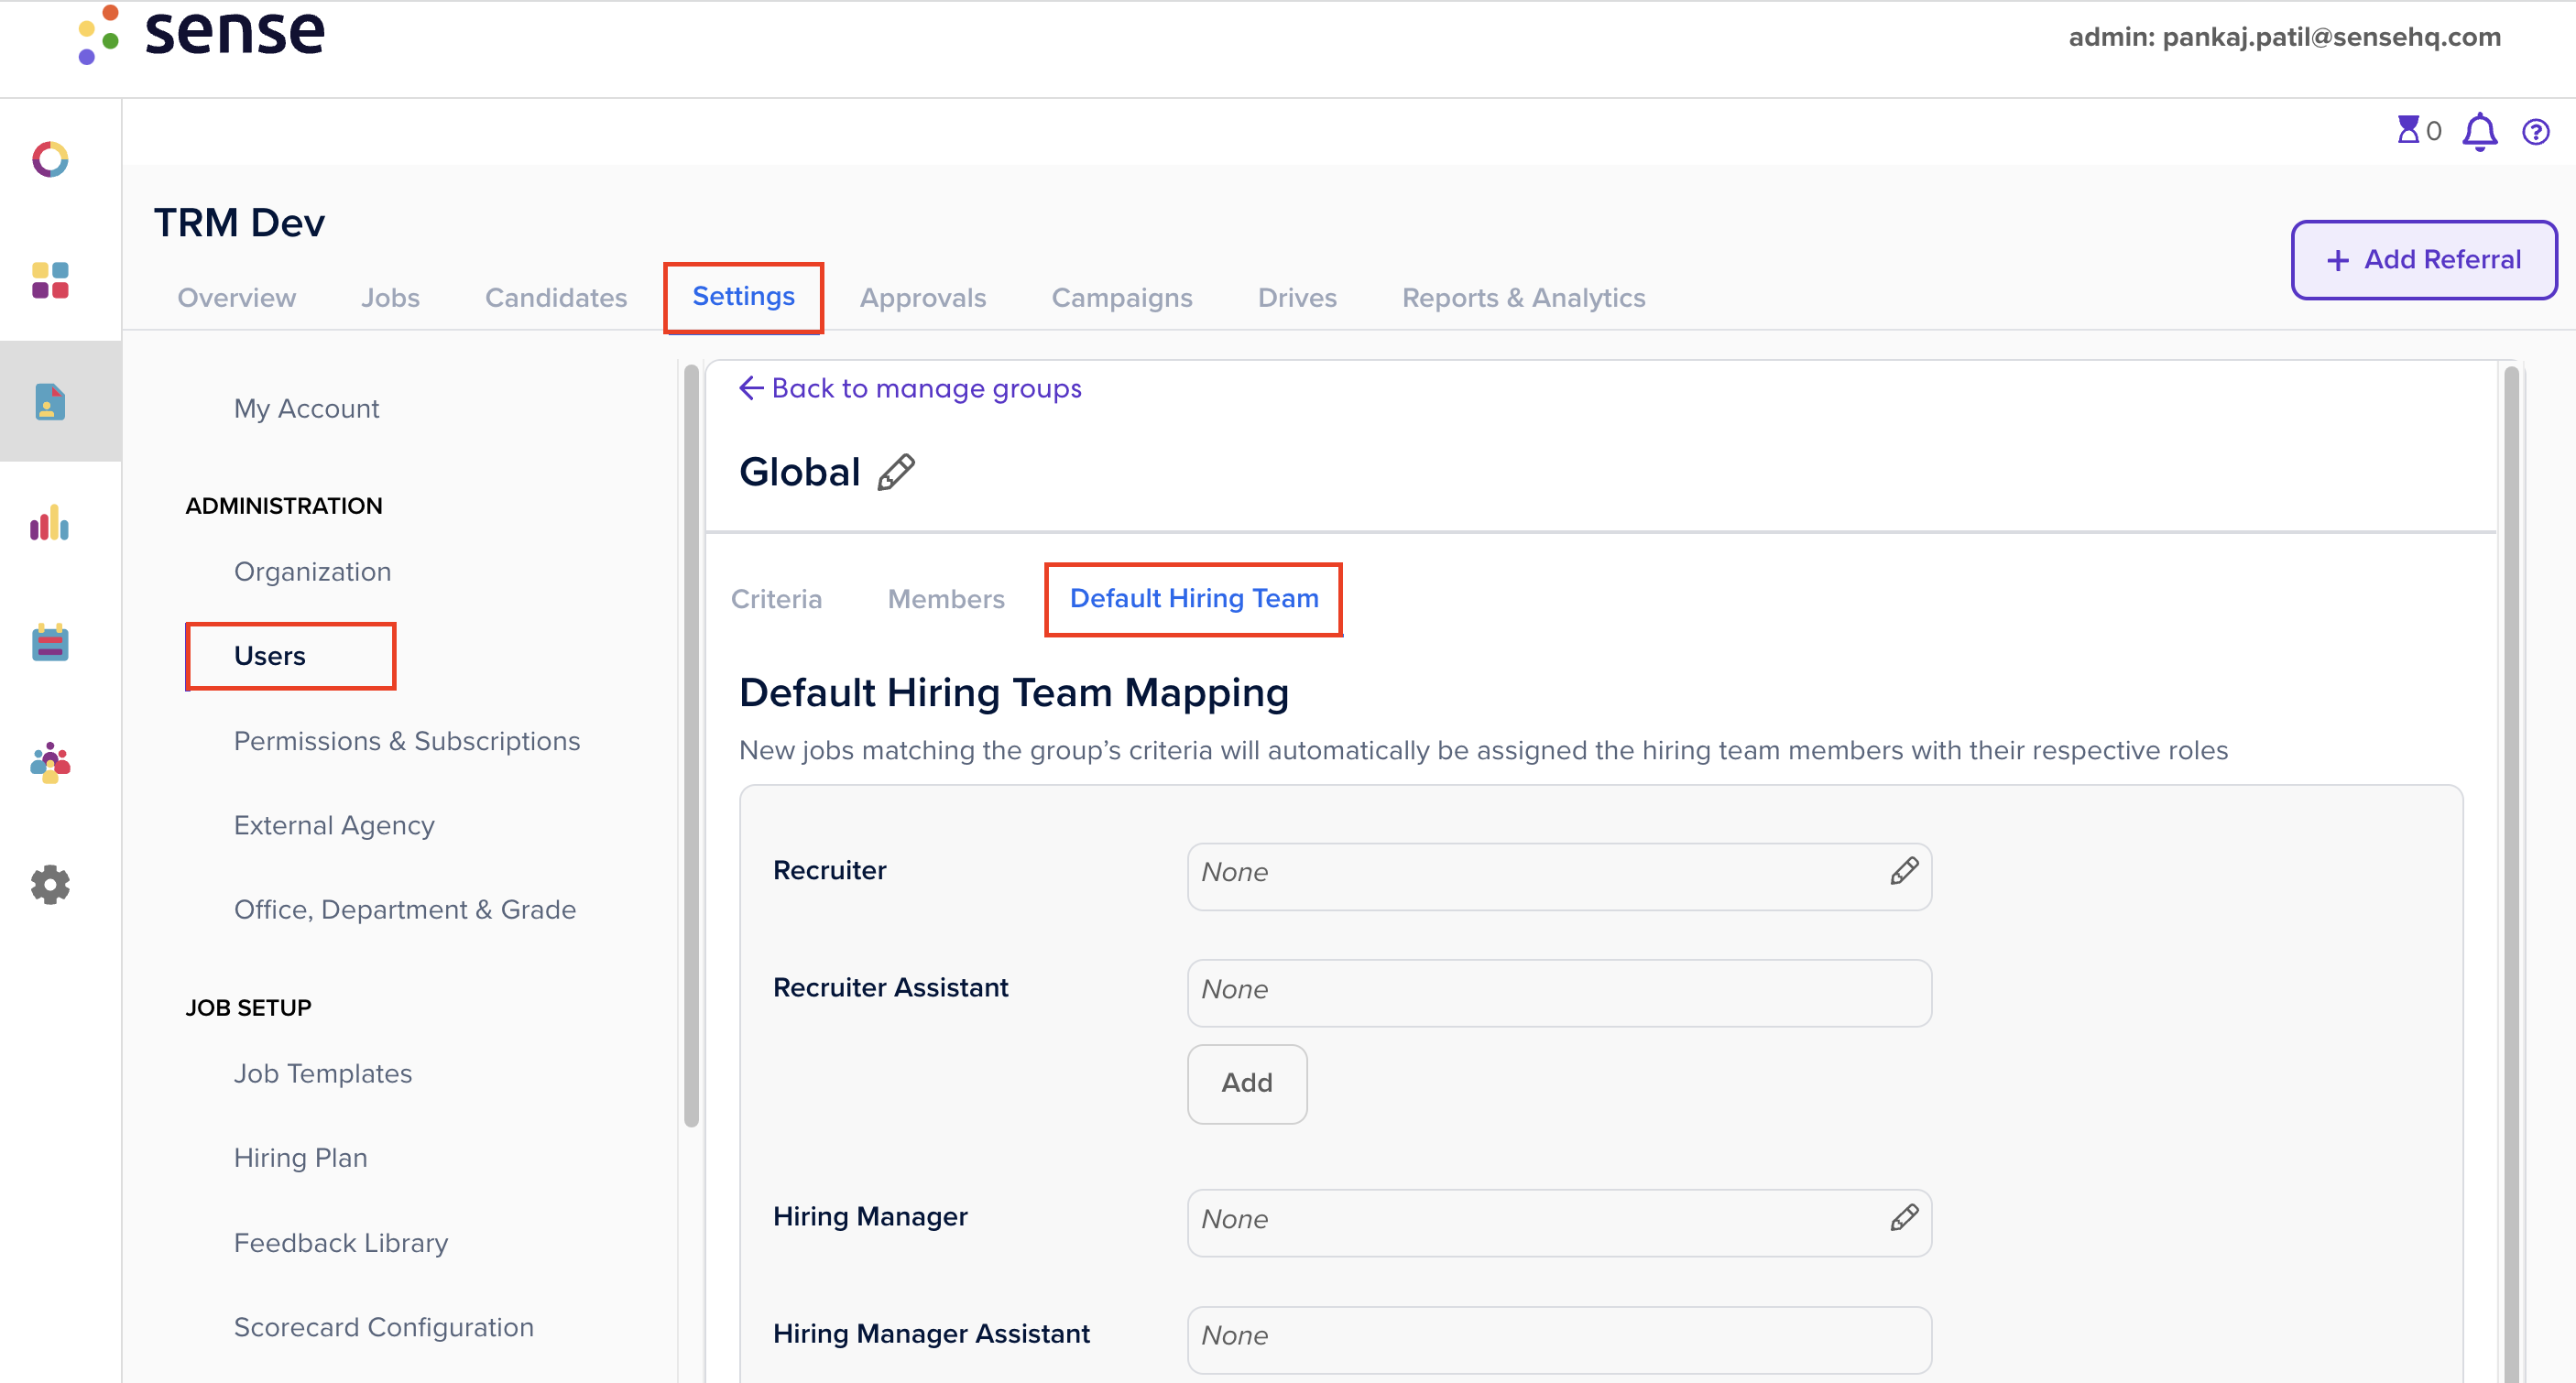Click the Add Referral button
Screen dimensions: 2576x1383
2424,260
